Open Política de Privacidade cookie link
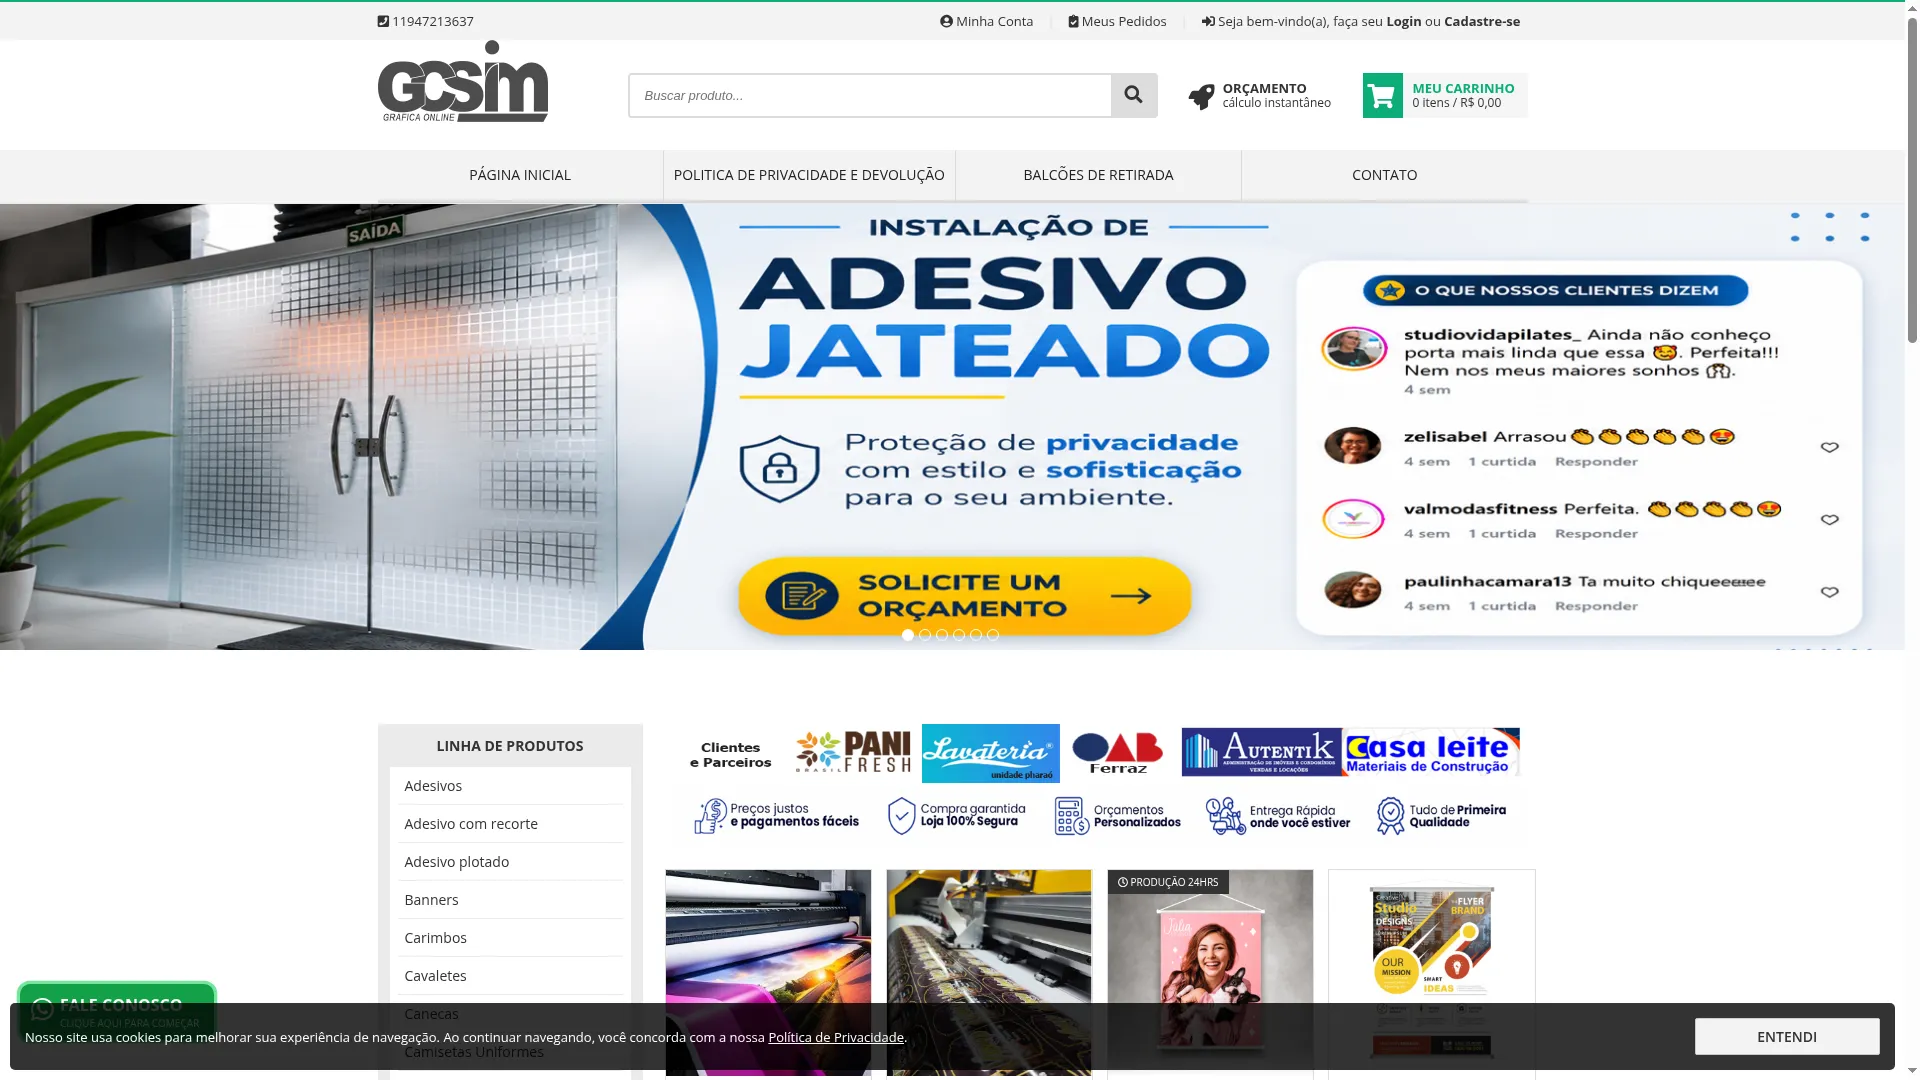 click(x=836, y=1037)
